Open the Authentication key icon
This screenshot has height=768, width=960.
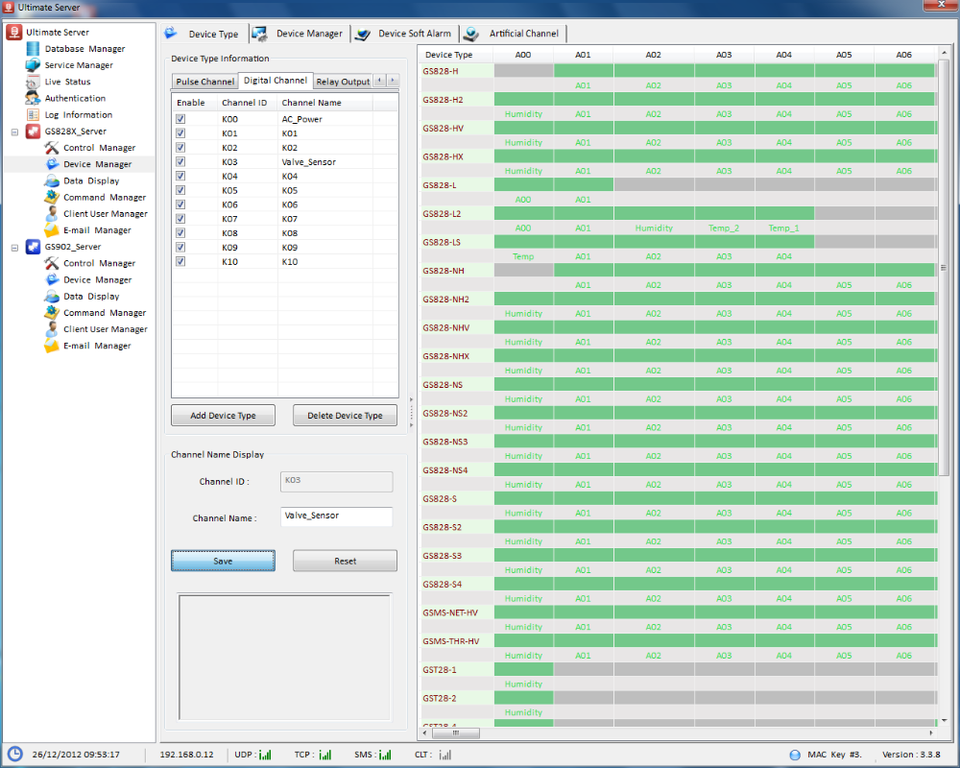(x=33, y=98)
